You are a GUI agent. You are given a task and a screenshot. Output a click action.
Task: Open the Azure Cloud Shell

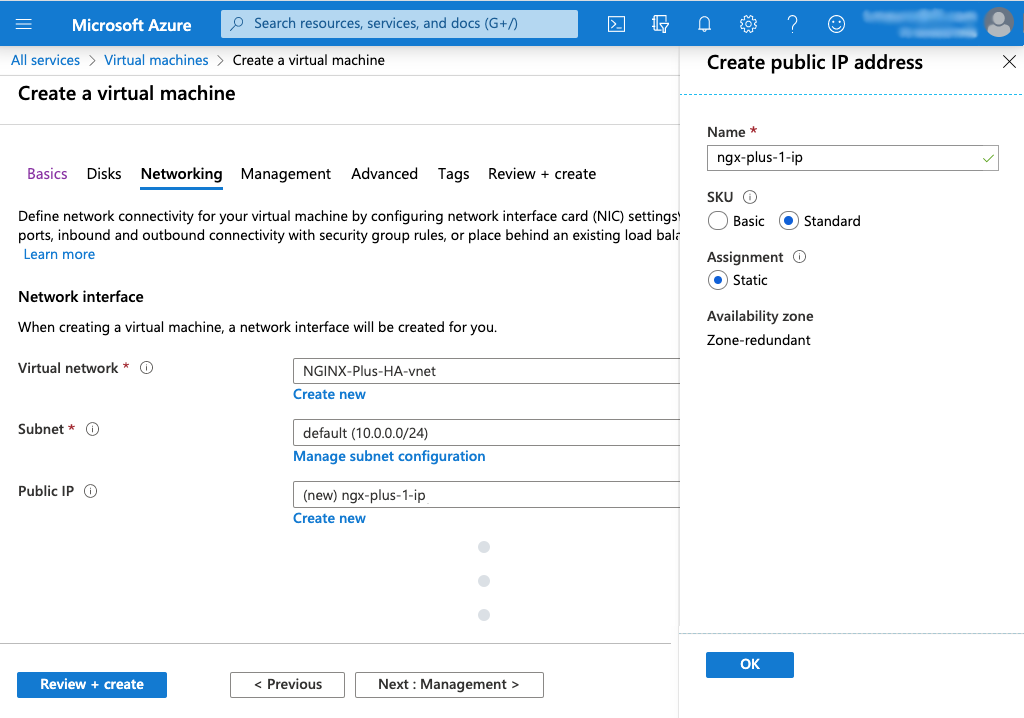coord(616,24)
